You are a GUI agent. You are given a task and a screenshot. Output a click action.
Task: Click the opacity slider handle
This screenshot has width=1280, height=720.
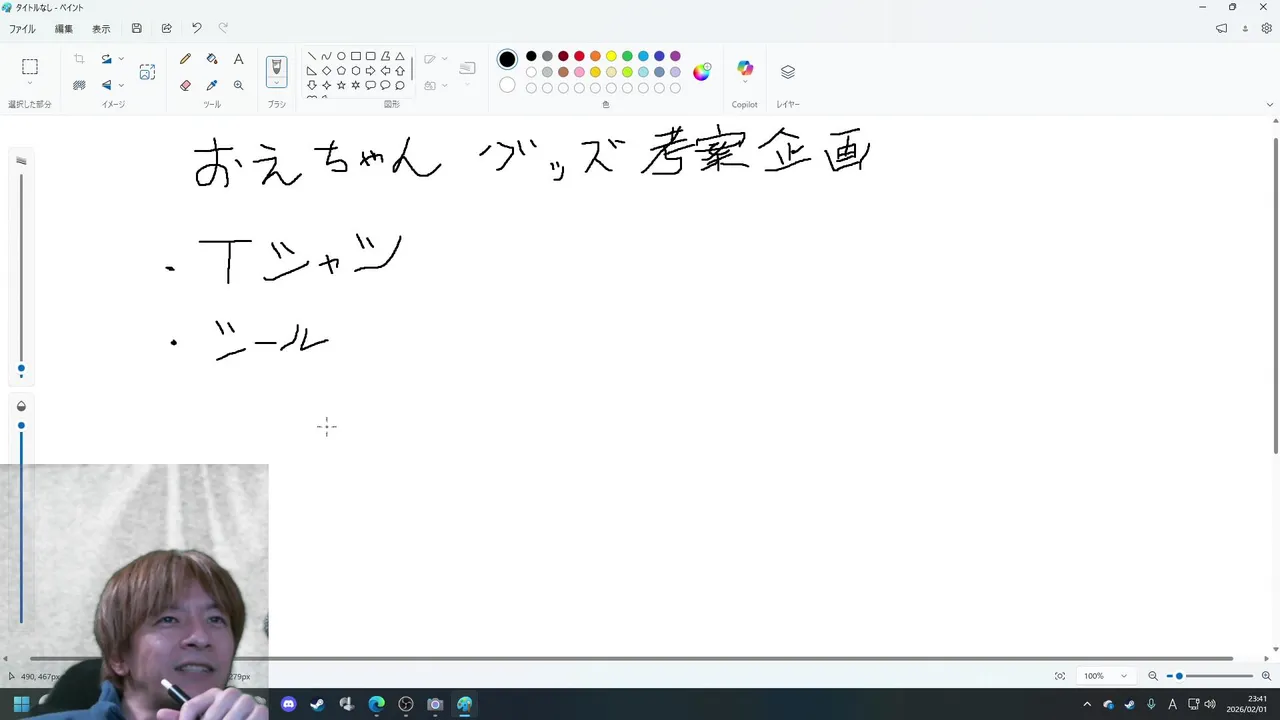(21, 426)
